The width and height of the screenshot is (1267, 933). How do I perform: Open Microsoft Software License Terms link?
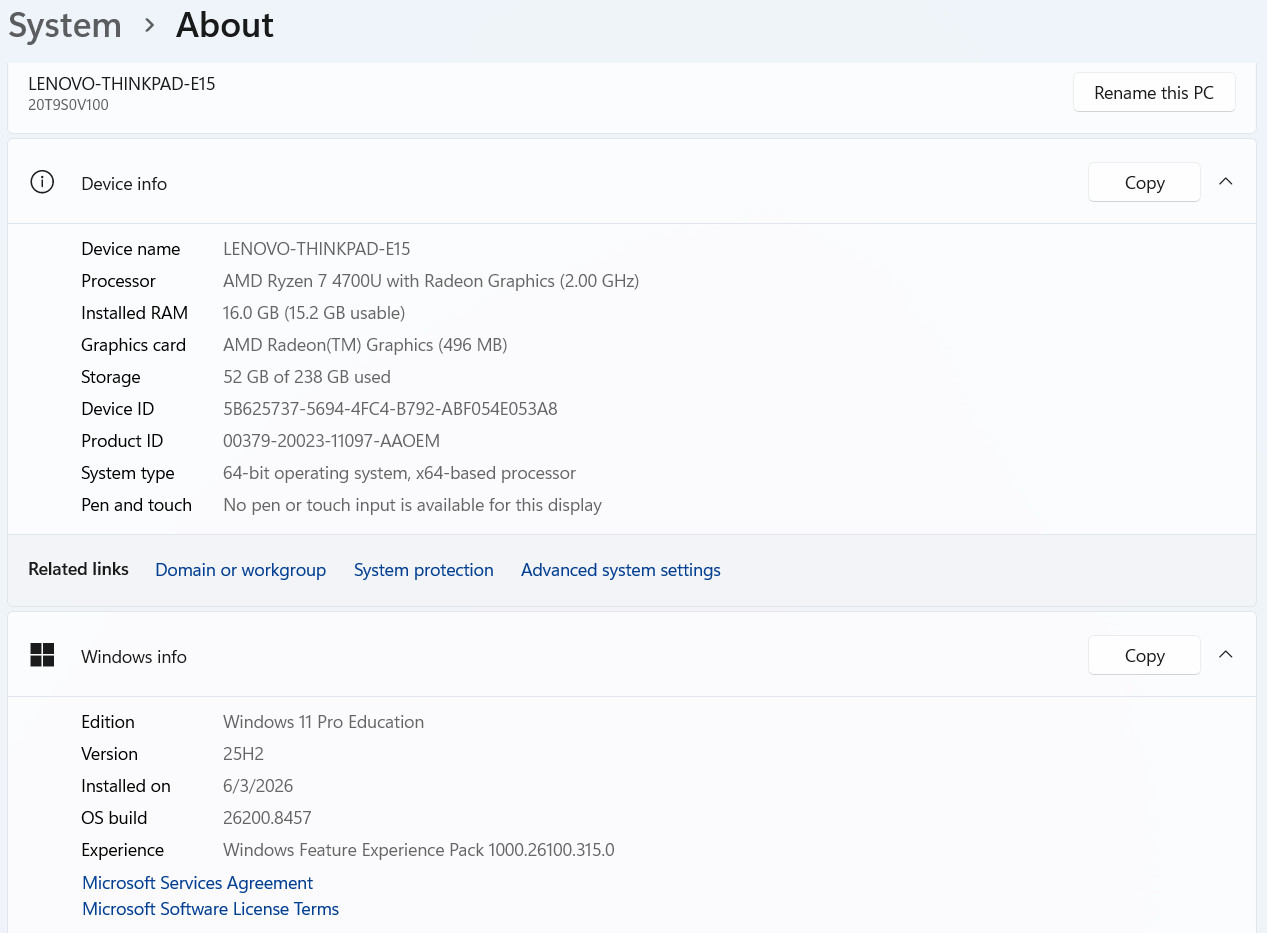[x=210, y=909]
